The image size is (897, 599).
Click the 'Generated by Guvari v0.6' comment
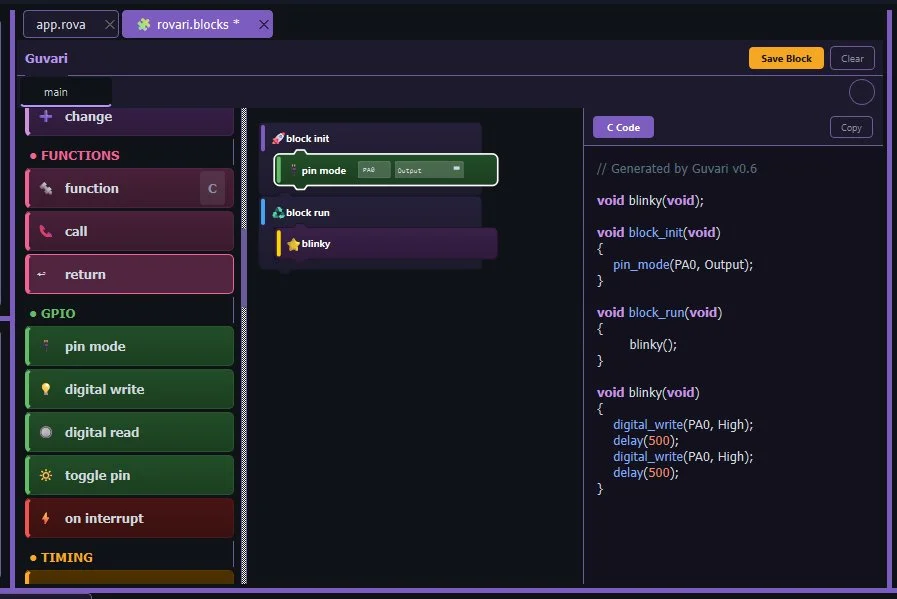pyautogui.click(x=677, y=169)
